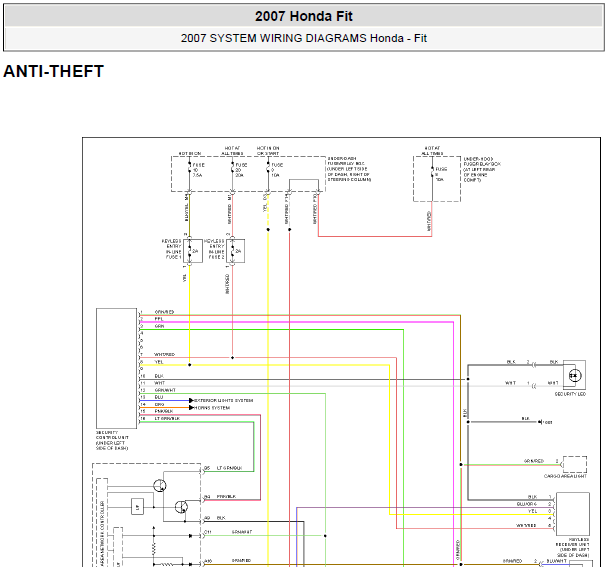Click the SECURITY LED label

click(x=570, y=394)
